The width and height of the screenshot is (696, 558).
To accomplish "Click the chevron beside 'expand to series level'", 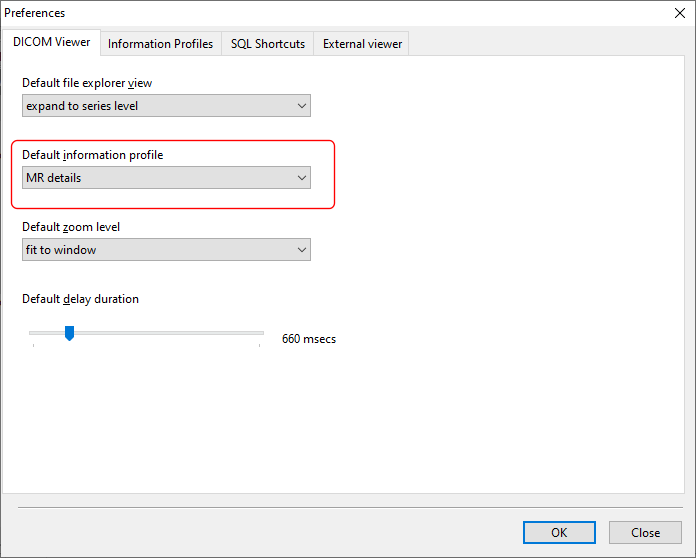I will coord(302,106).
